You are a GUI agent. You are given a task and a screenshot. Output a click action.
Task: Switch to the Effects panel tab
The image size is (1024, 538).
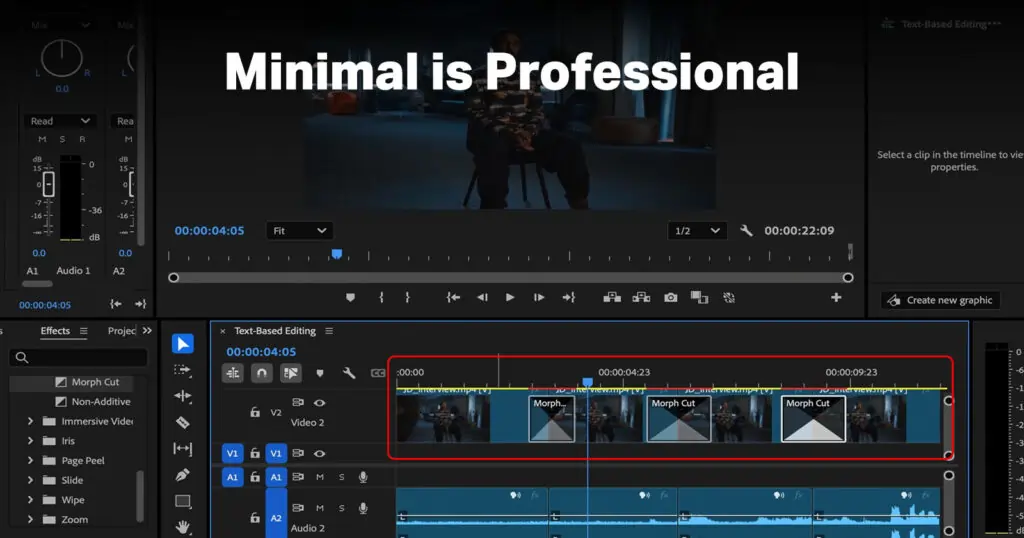pos(55,331)
